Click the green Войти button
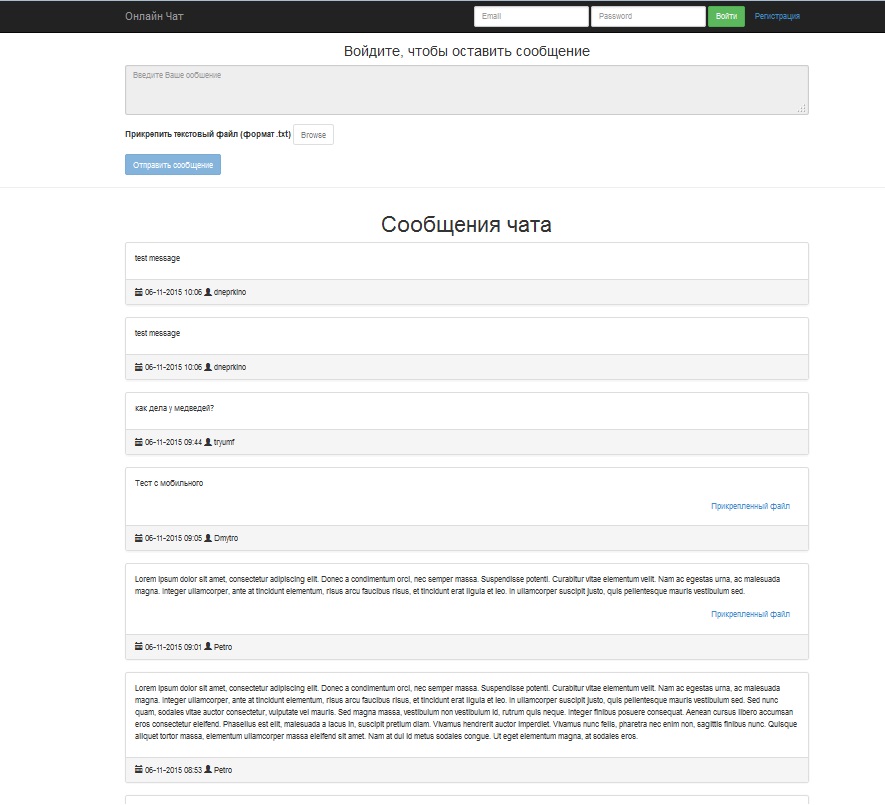 (726, 16)
